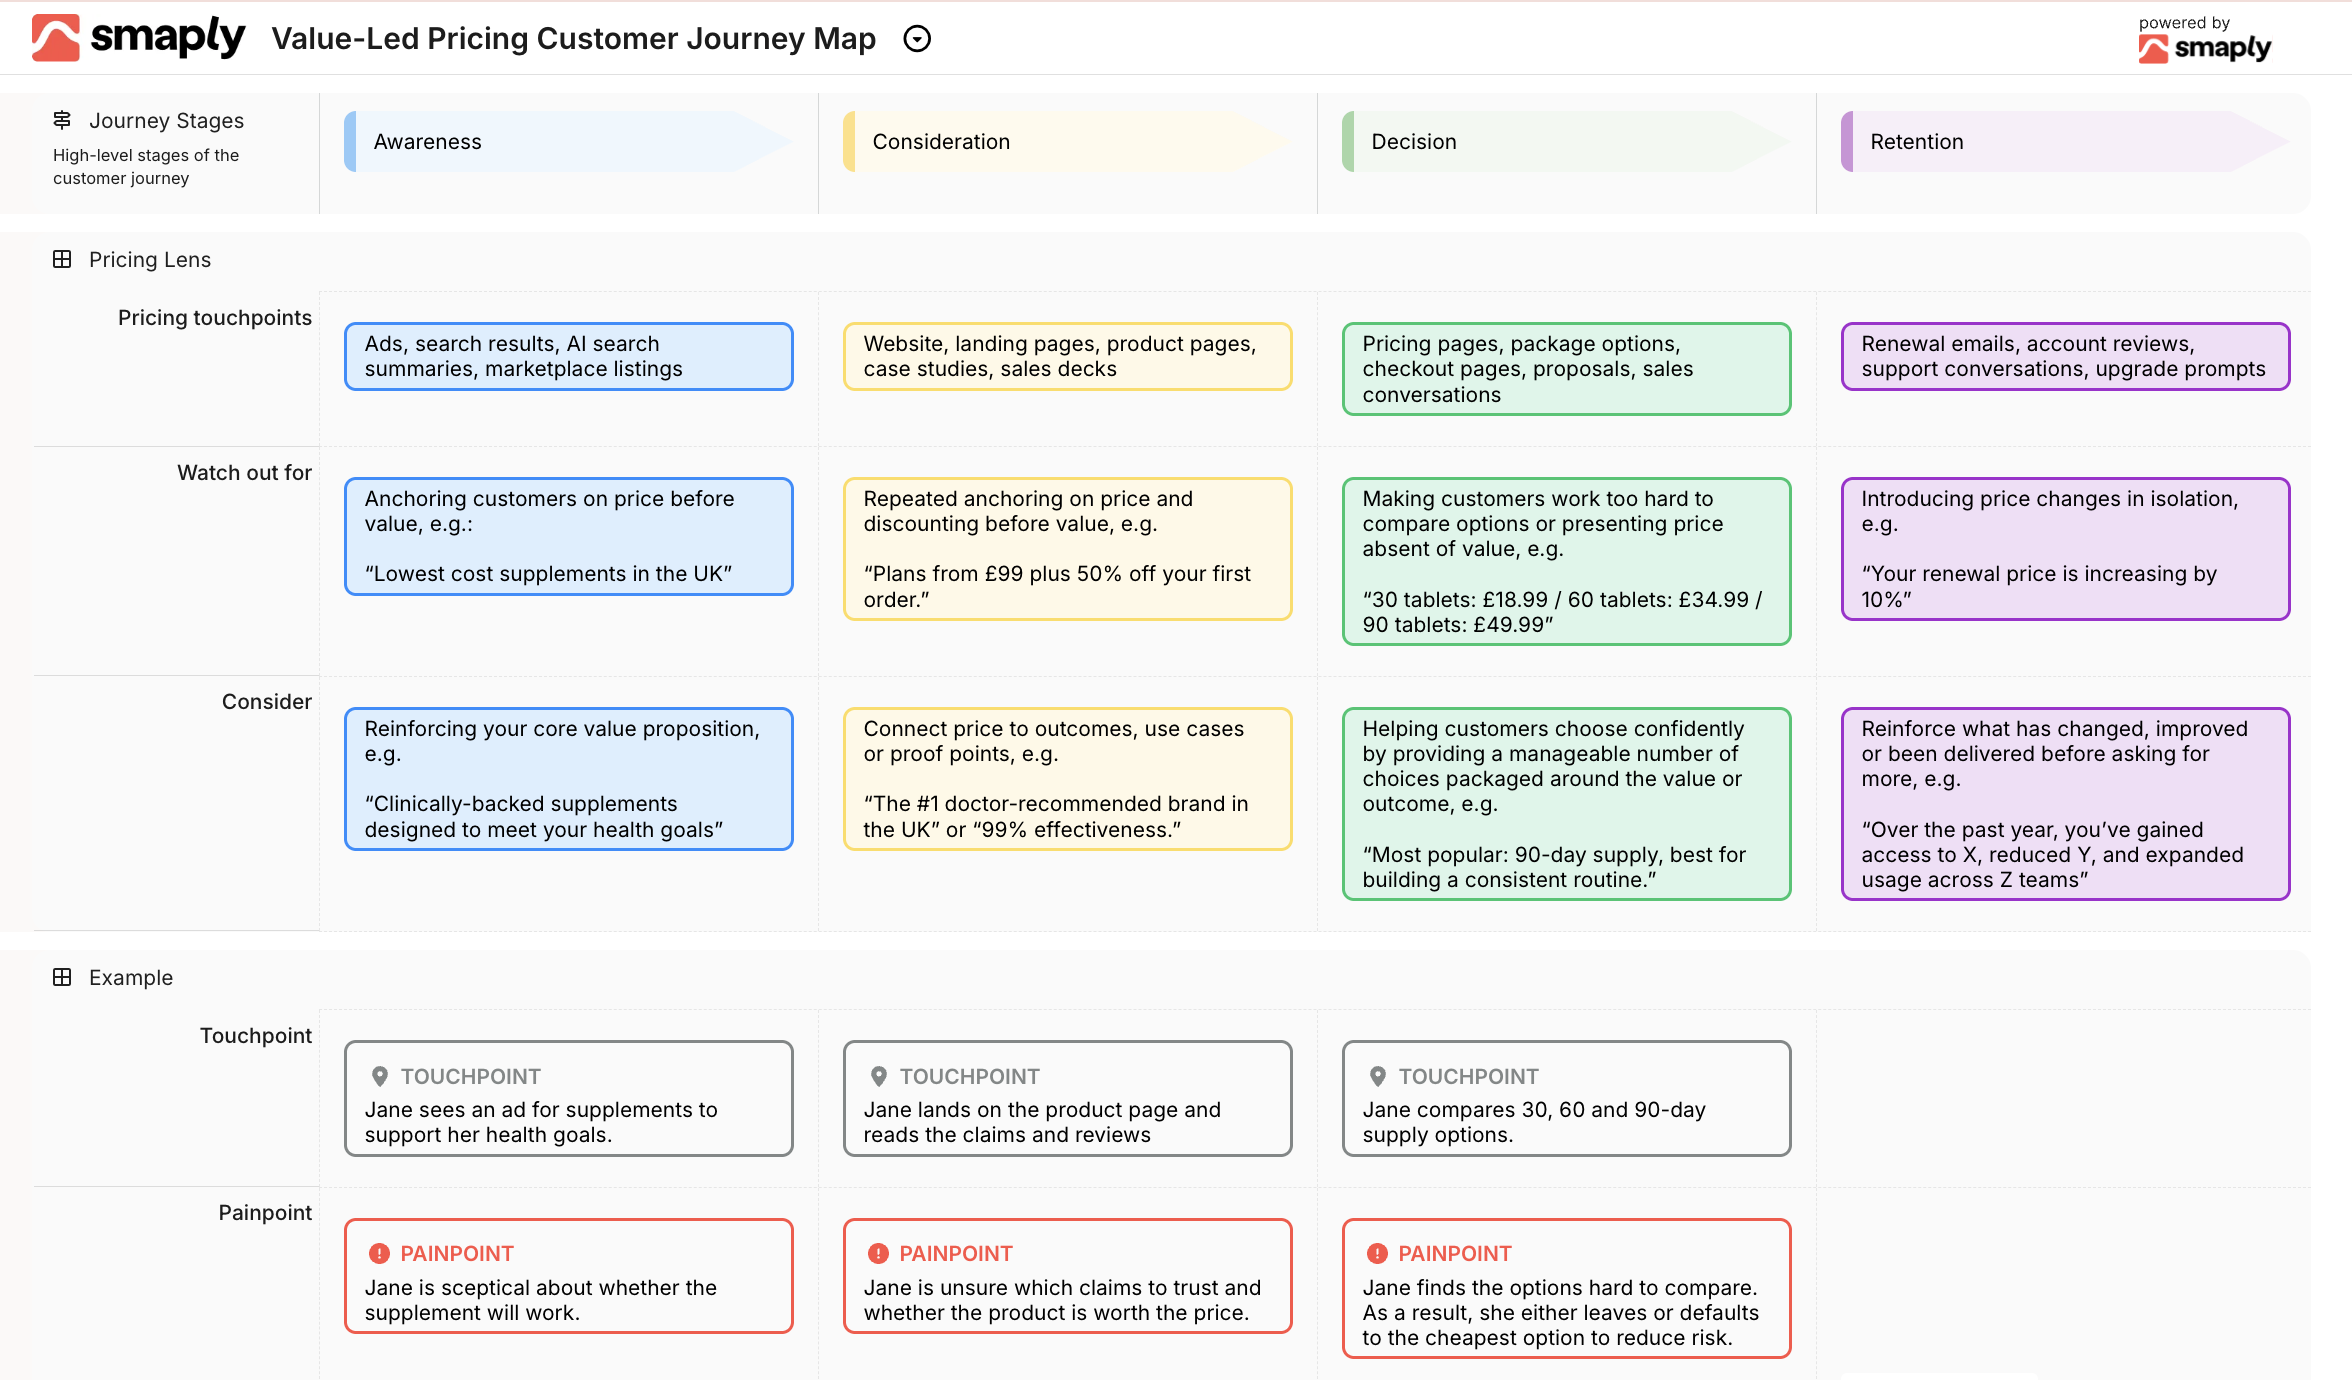Click the Pricing Lens section header
This screenshot has width=2352, height=1380.
[x=150, y=260]
